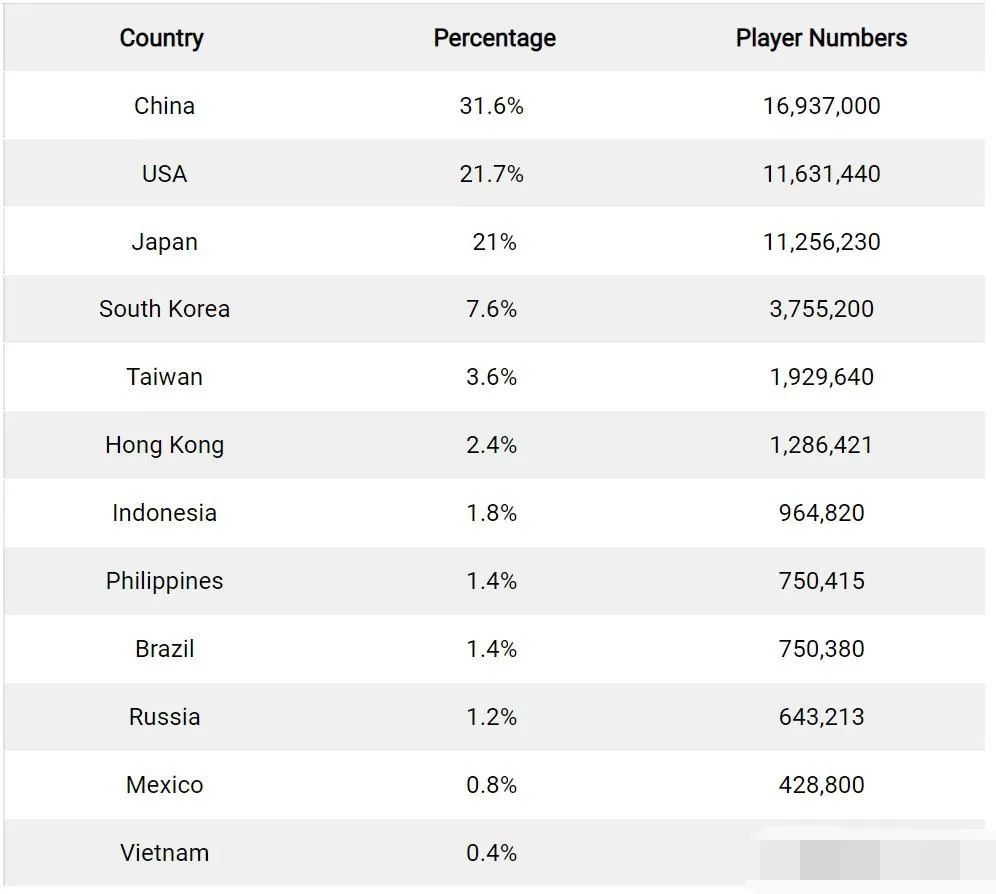
Task: Select the China country cell
Action: pos(165,105)
